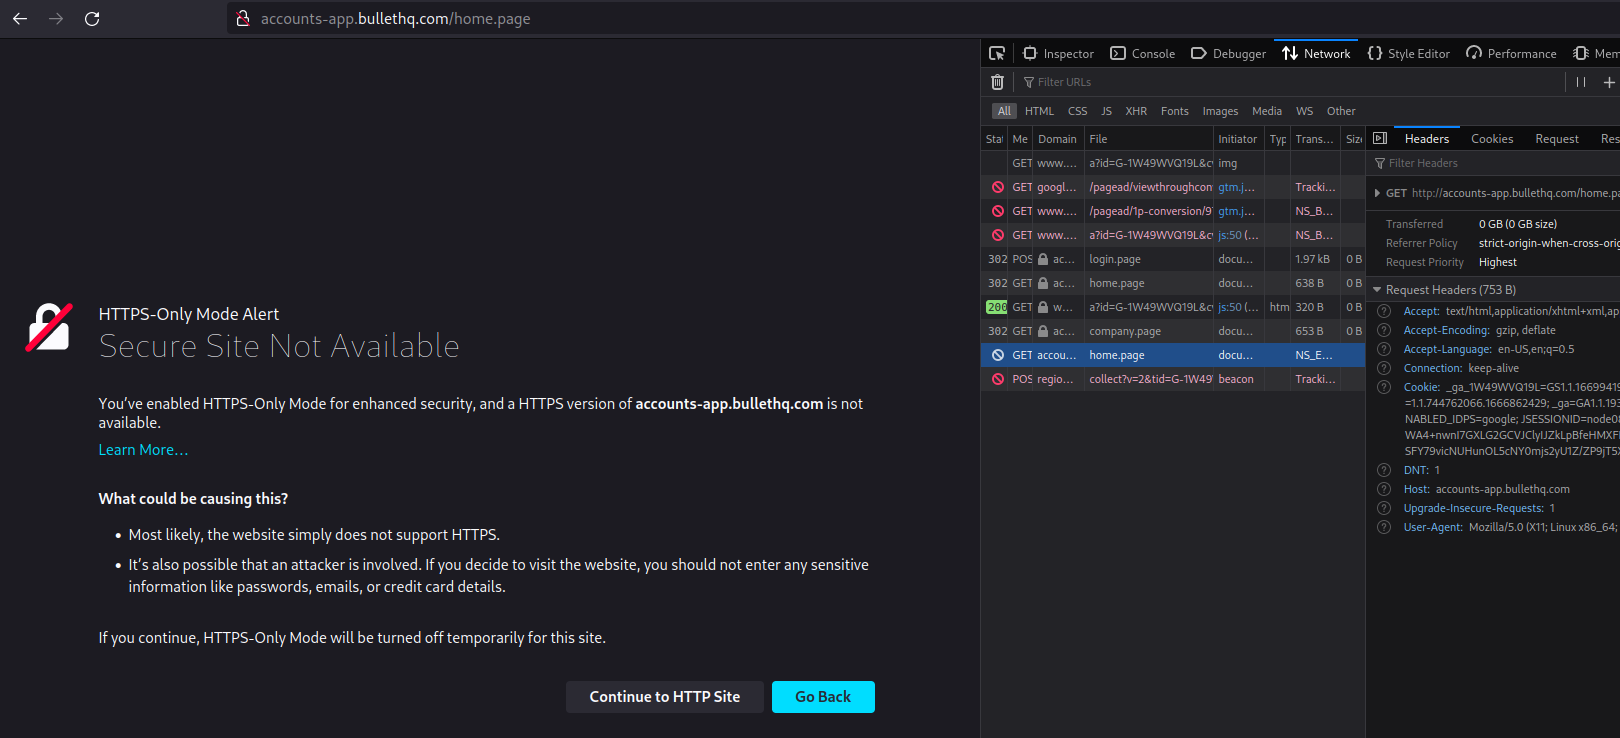
Task: Click the help icon beside Host header
Action: click(x=1384, y=489)
